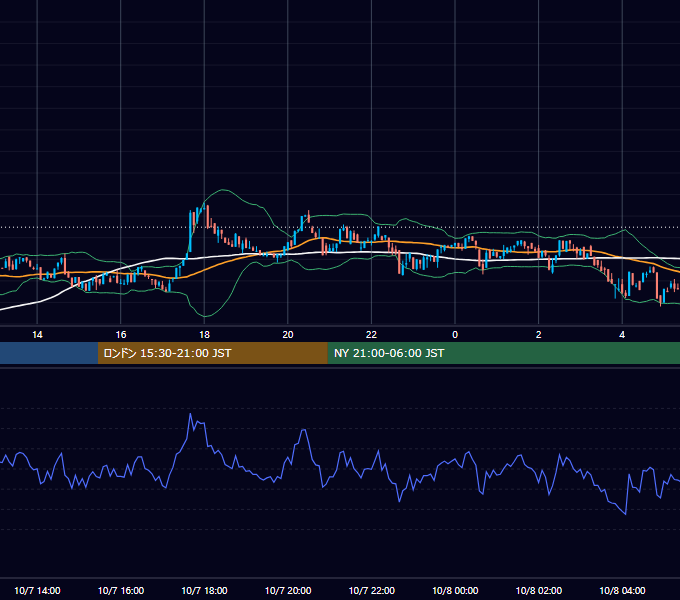The width and height of the screenshot is (680, 600).
Task: Click the 10/7 16:00 date label
Action: pyautogui.click(x=121, y=590)
